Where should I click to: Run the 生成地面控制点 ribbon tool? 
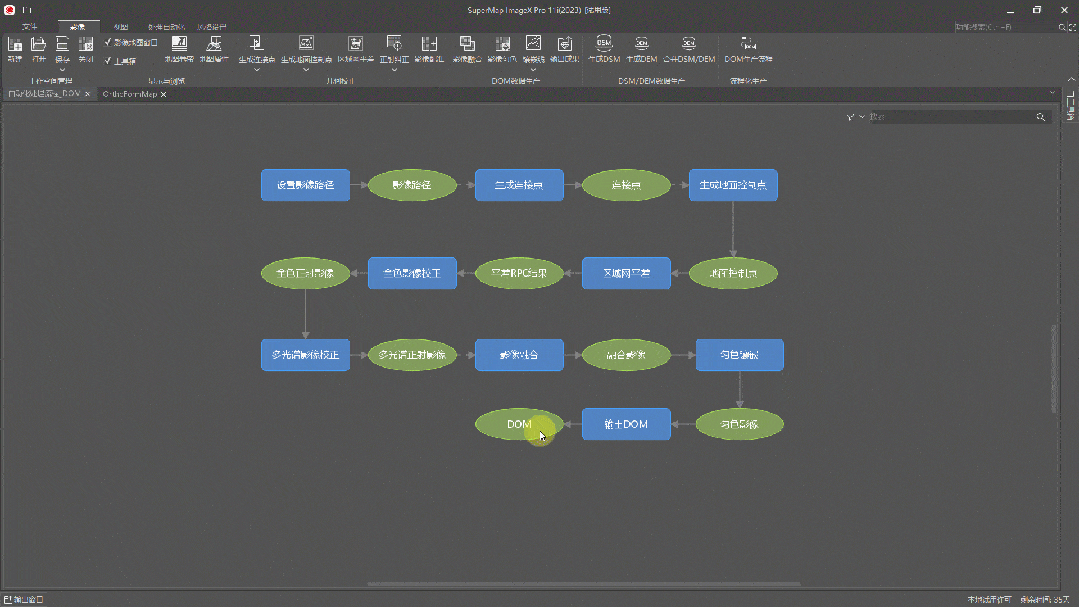306,49
